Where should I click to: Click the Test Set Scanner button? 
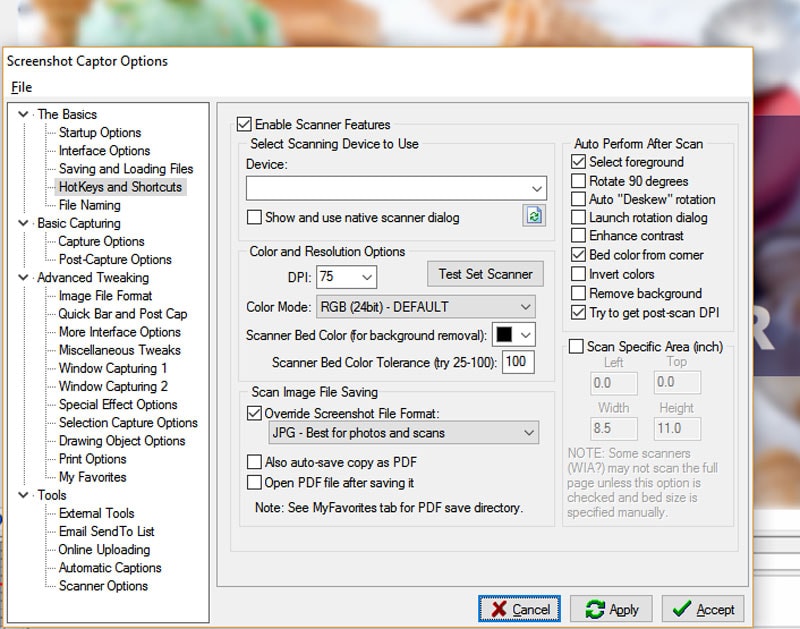(485, 274)
